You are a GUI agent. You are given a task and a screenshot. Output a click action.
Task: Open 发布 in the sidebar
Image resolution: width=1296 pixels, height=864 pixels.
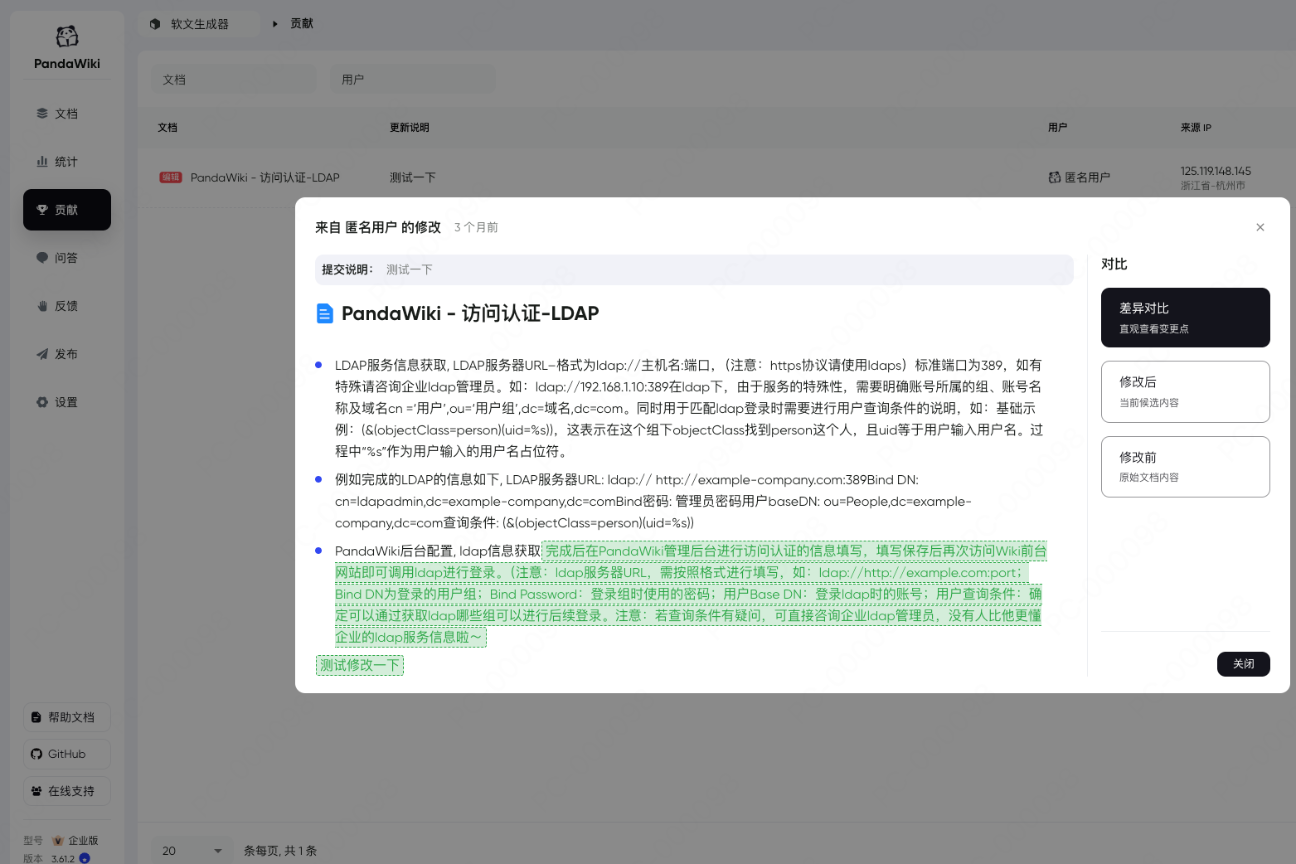click(67, 354)
